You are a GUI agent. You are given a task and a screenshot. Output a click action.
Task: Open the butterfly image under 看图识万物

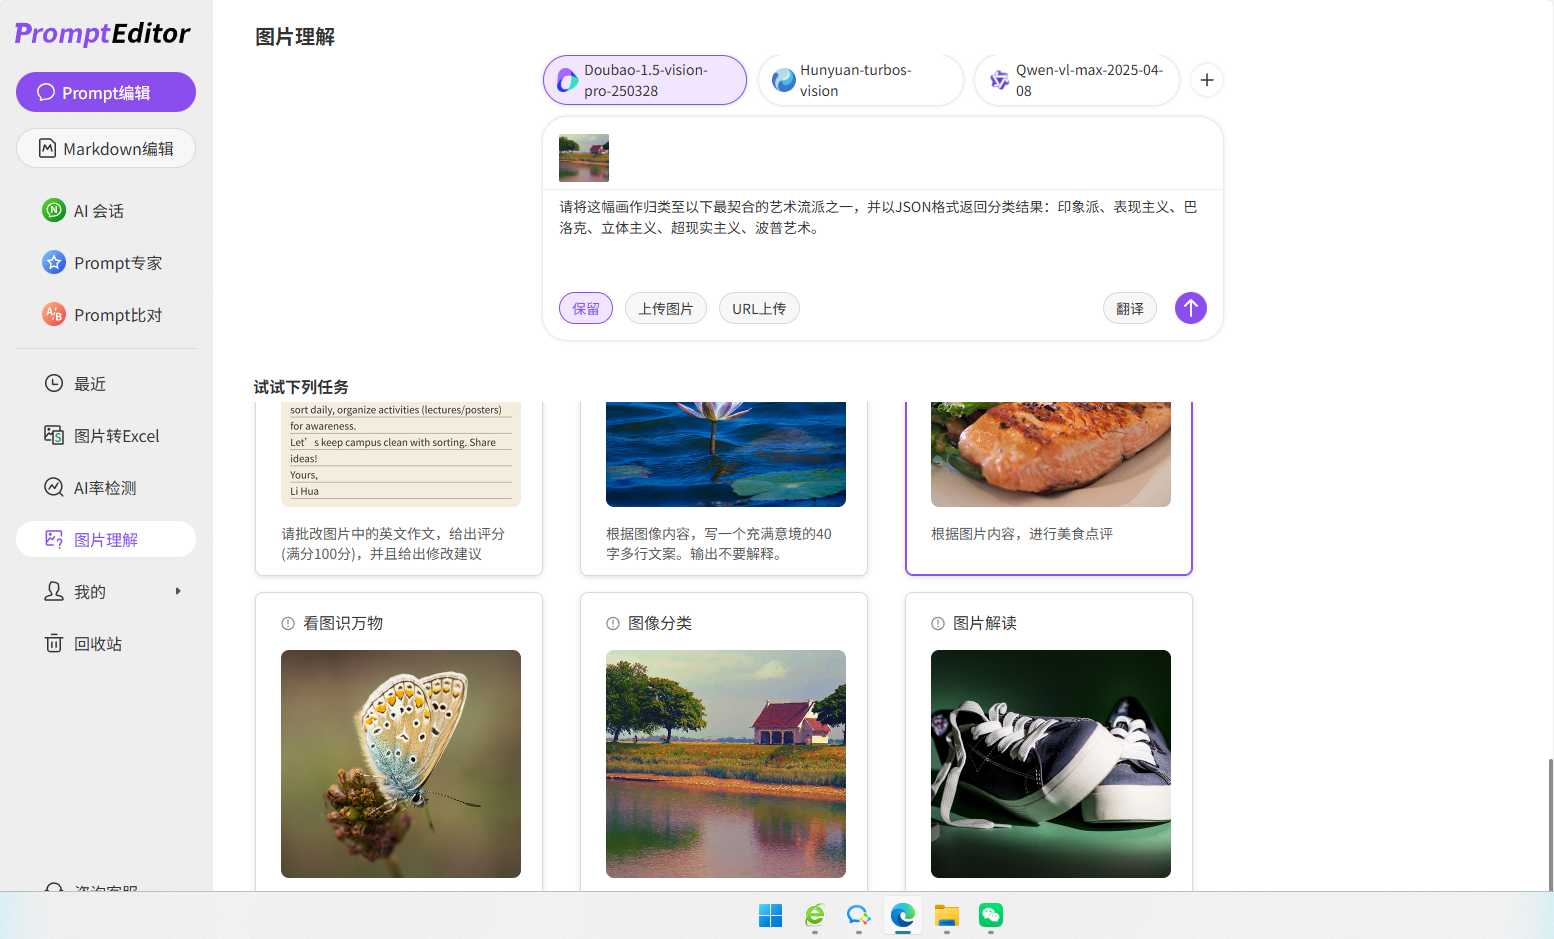[400, 764]
